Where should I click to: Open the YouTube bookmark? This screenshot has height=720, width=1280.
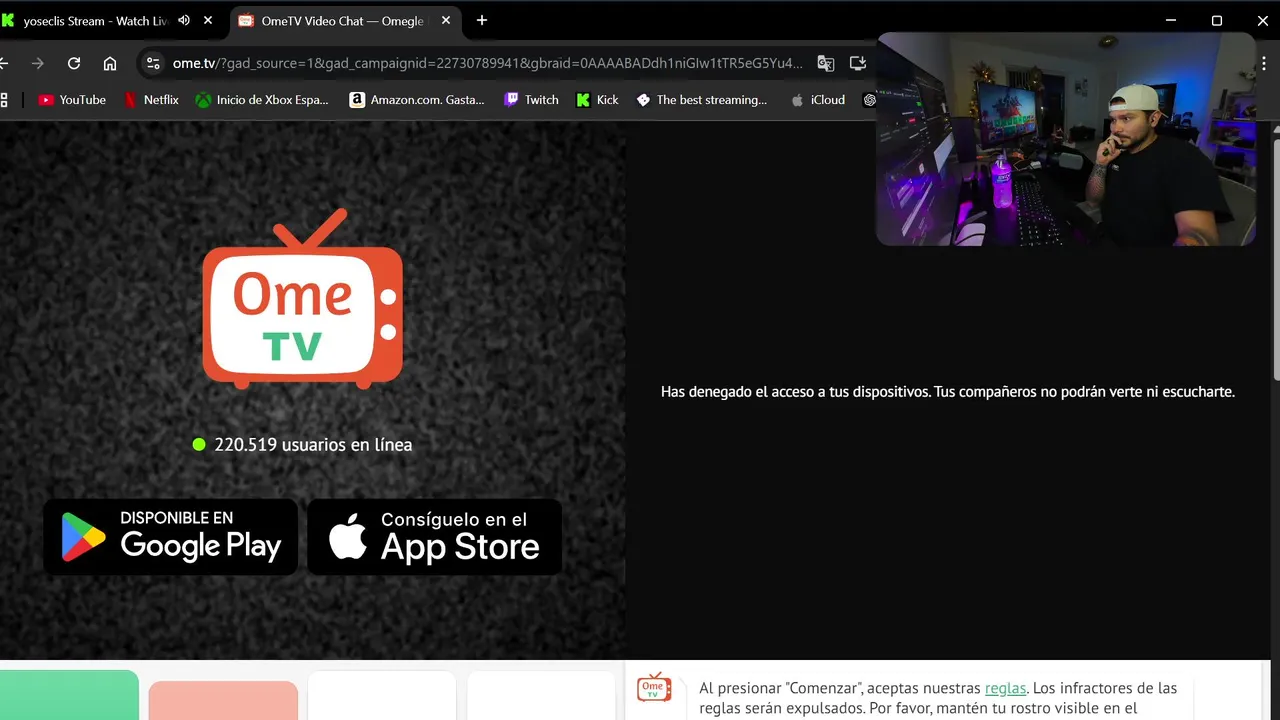(72, 100)
